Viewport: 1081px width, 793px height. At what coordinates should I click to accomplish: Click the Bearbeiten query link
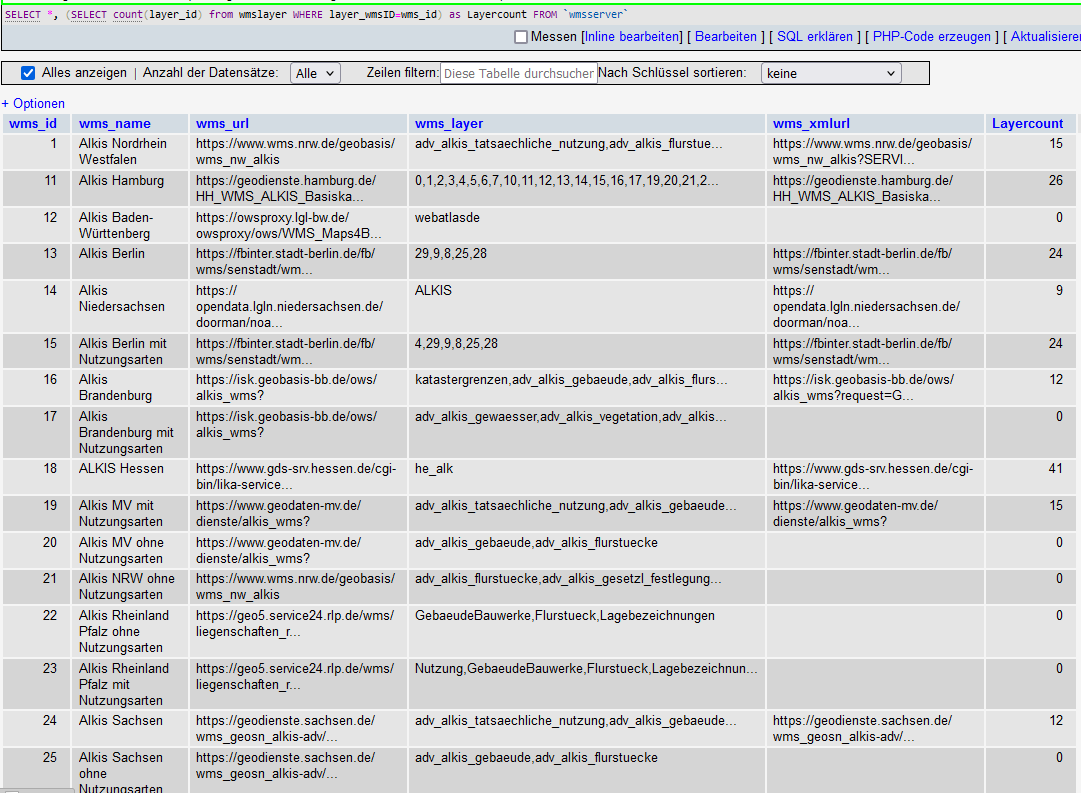726,37
